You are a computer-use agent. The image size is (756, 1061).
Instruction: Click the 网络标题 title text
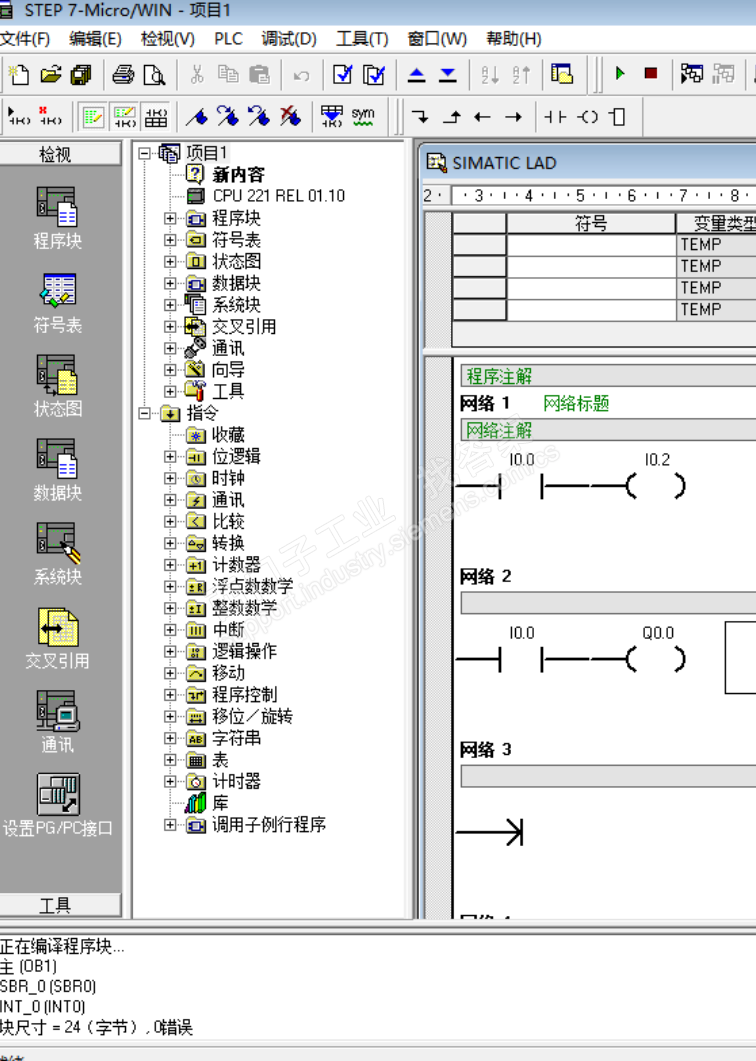coord(576,403)
